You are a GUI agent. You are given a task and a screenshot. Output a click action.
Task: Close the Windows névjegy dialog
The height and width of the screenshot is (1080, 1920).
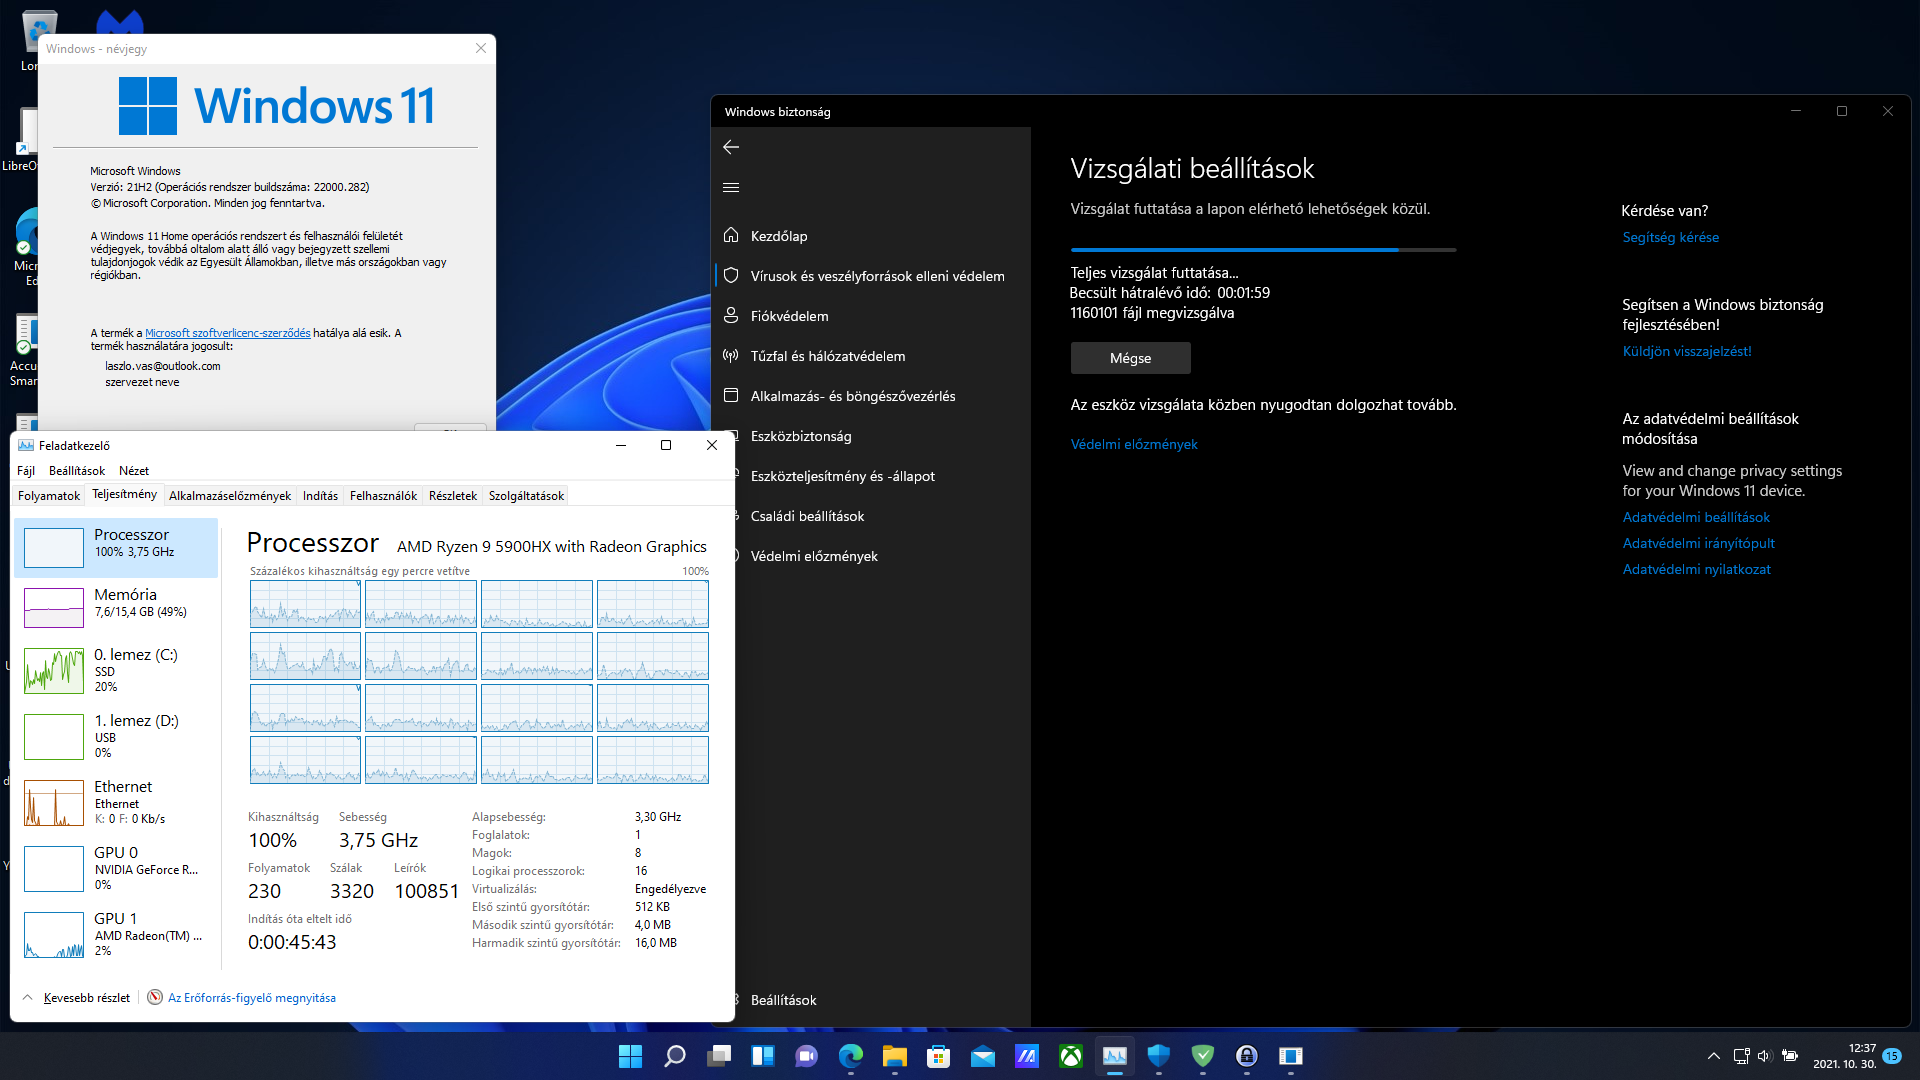click(x=481, y=48)
